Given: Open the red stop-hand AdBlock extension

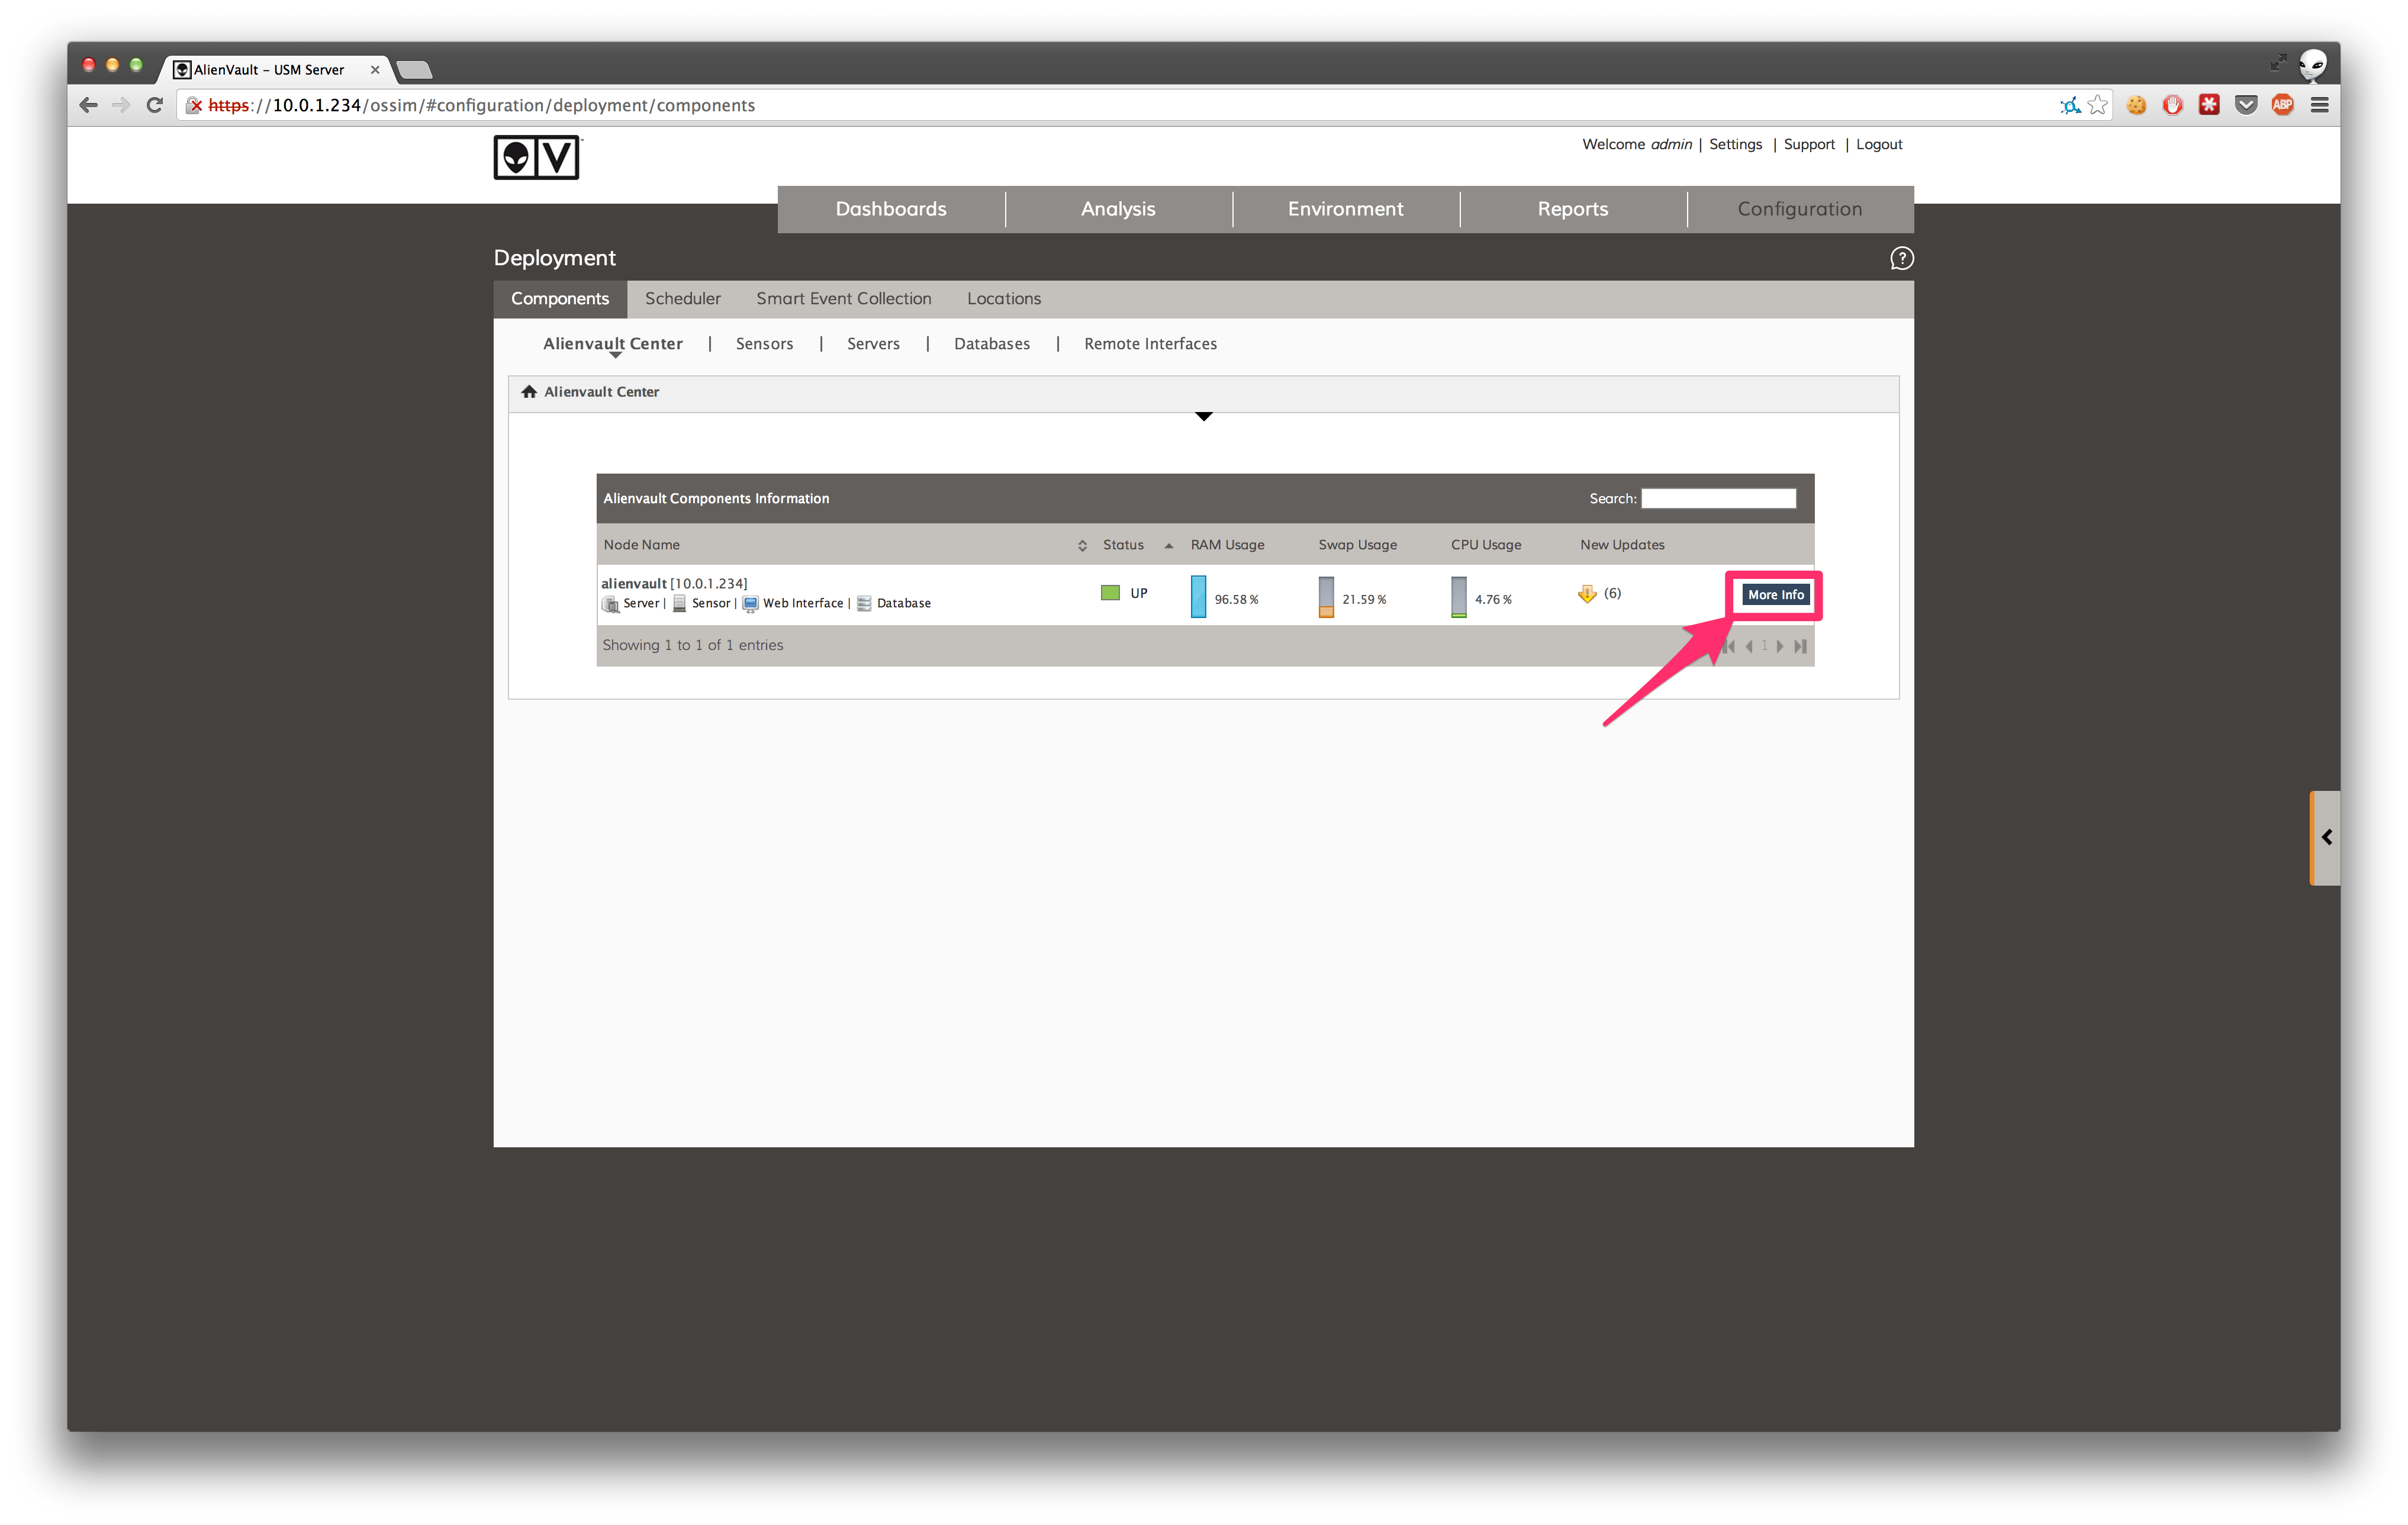Looking at the screenshot, I should (x=2173, y=105).
